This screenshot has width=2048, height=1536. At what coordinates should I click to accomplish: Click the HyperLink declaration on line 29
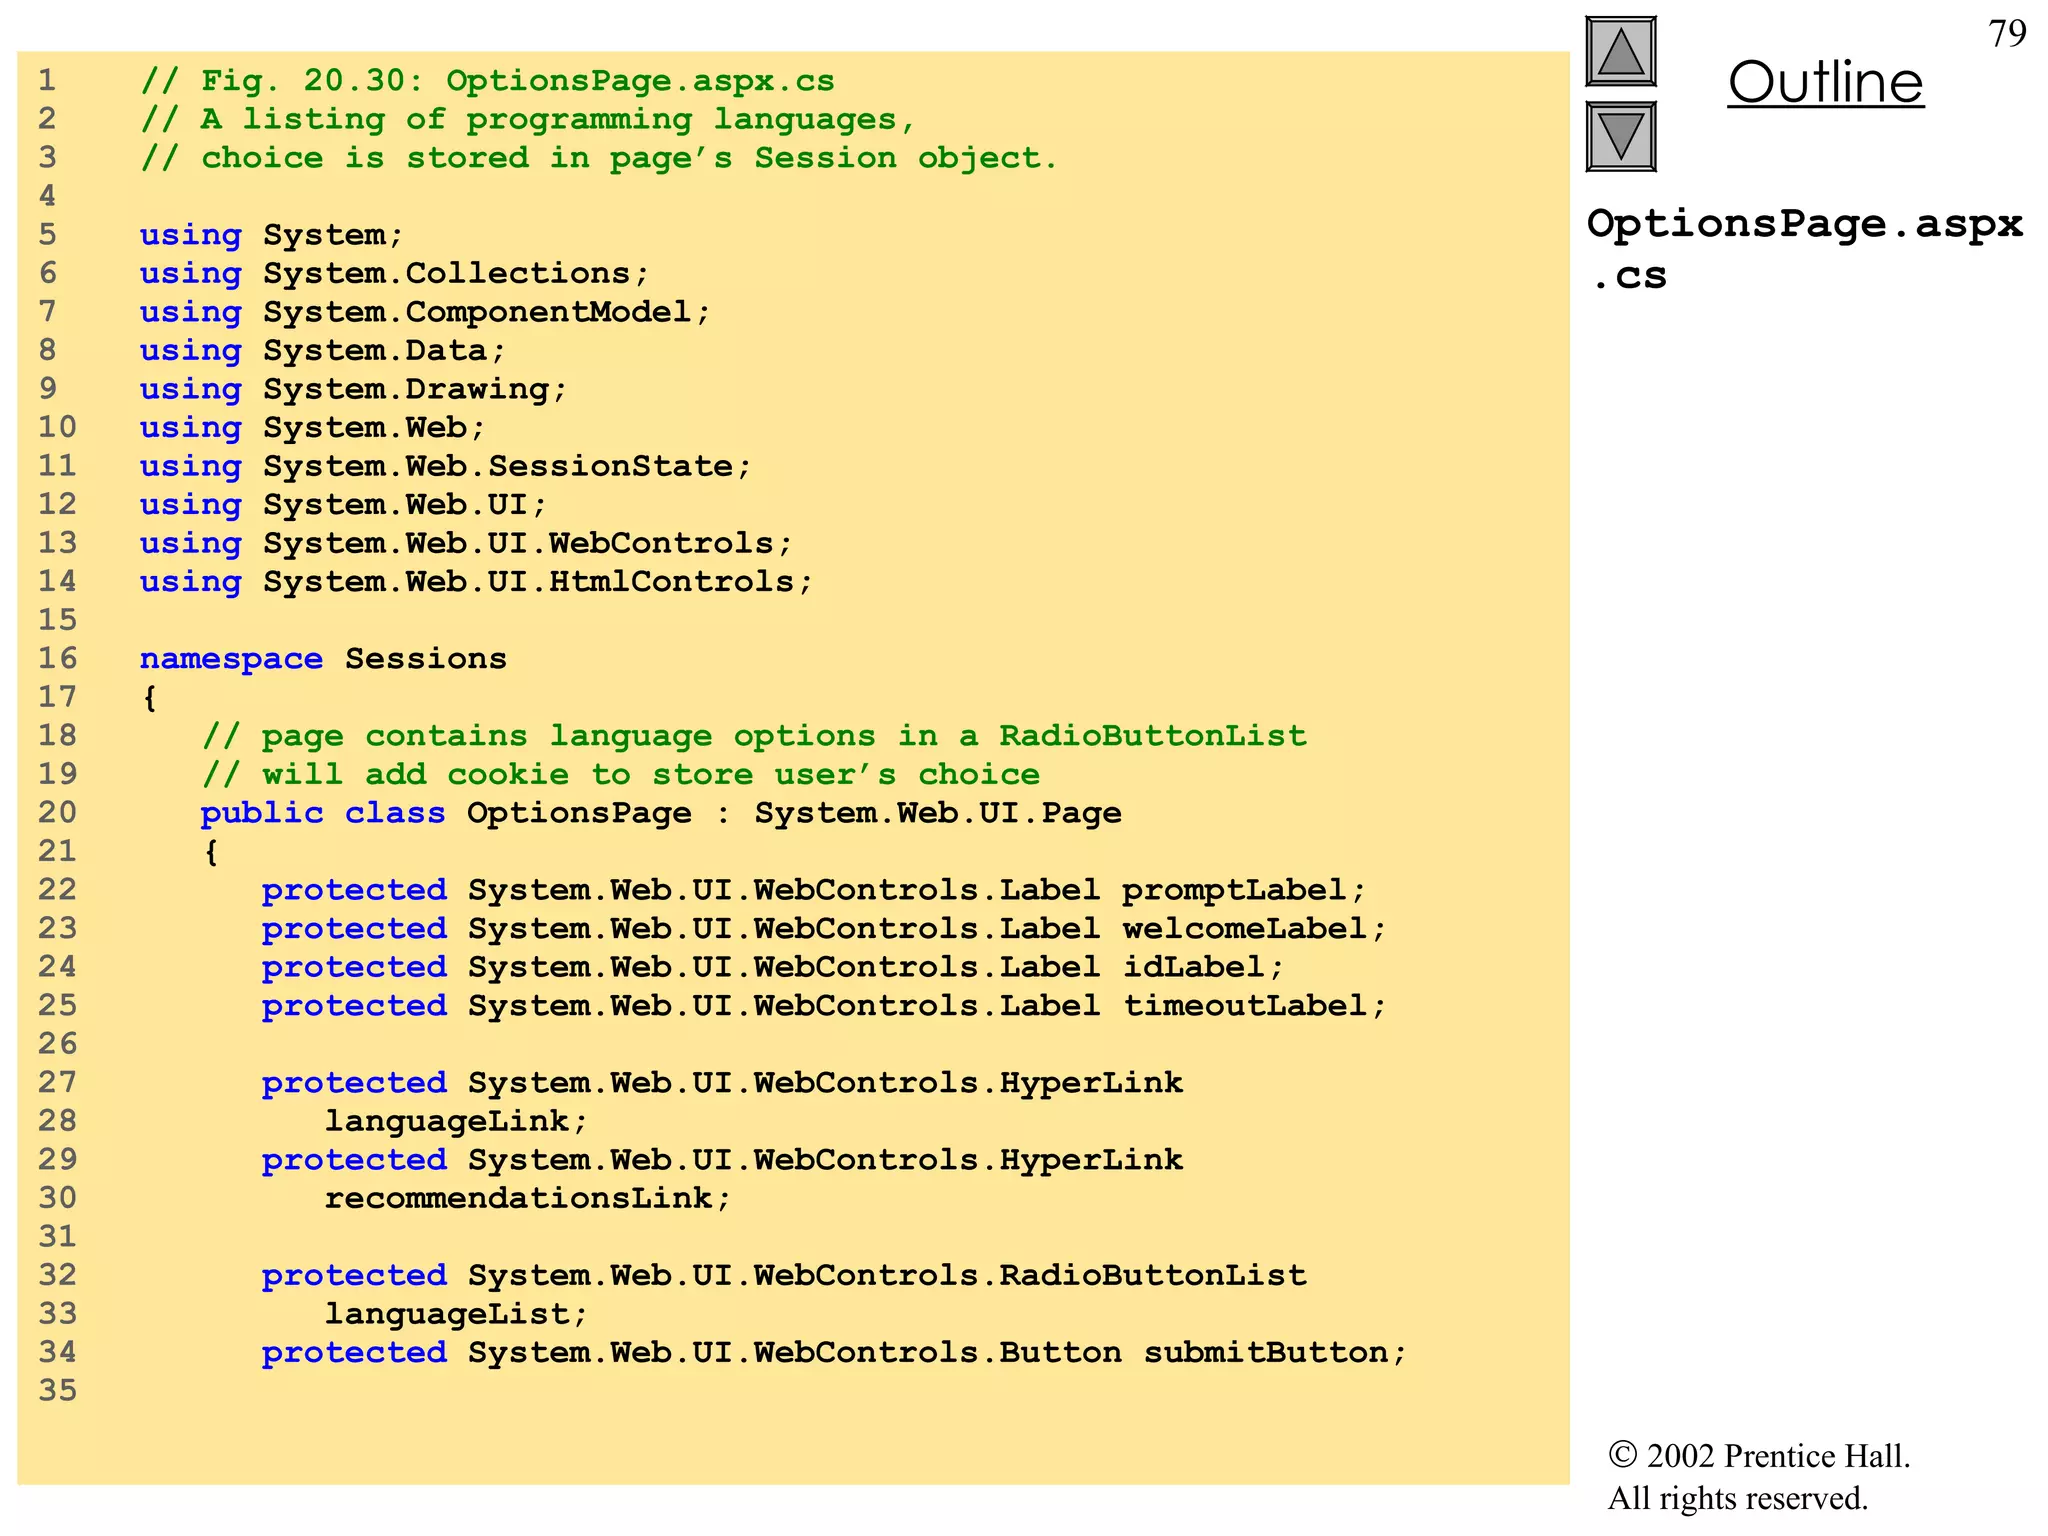(x=722, y=1160)
